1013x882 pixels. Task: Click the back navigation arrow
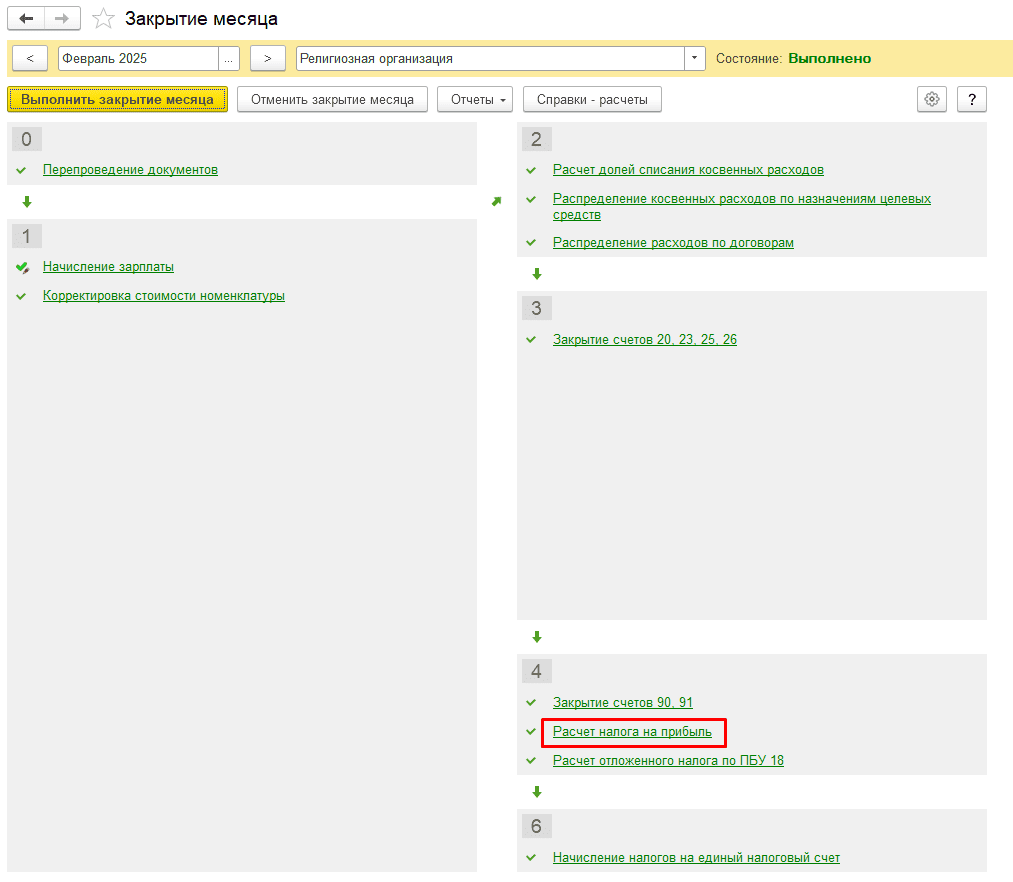(26, 18)
